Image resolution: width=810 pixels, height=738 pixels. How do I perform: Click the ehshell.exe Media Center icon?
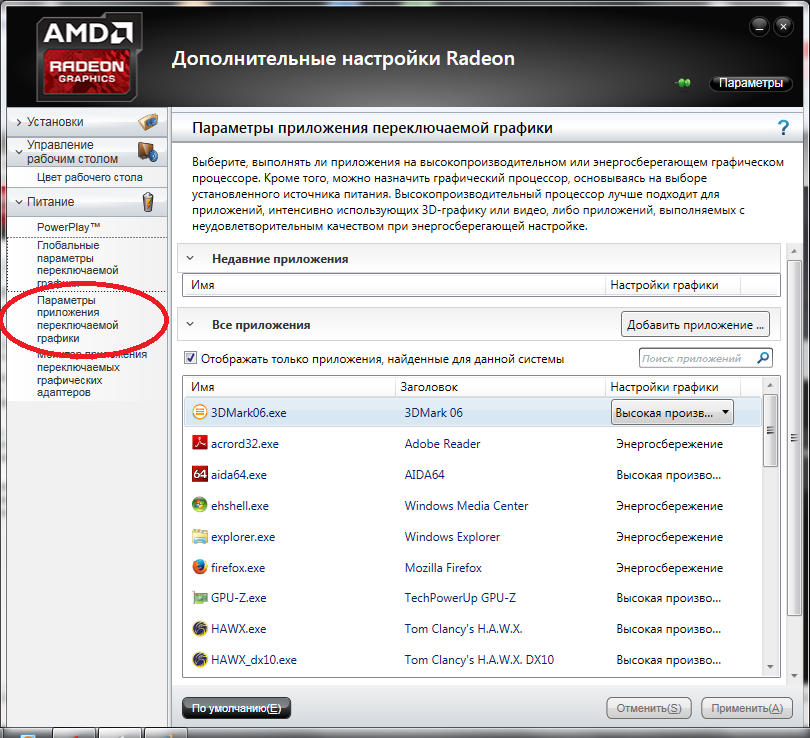pyautogui.click(x=199, y=505)
